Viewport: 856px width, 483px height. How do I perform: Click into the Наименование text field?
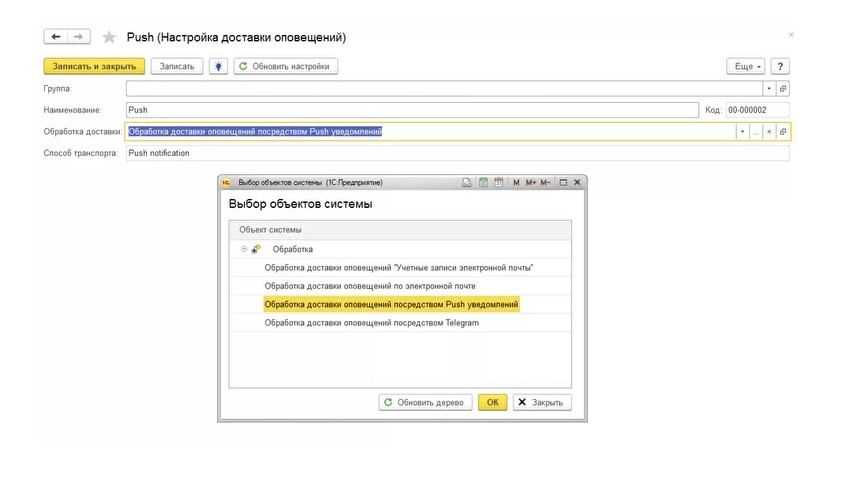411,110
